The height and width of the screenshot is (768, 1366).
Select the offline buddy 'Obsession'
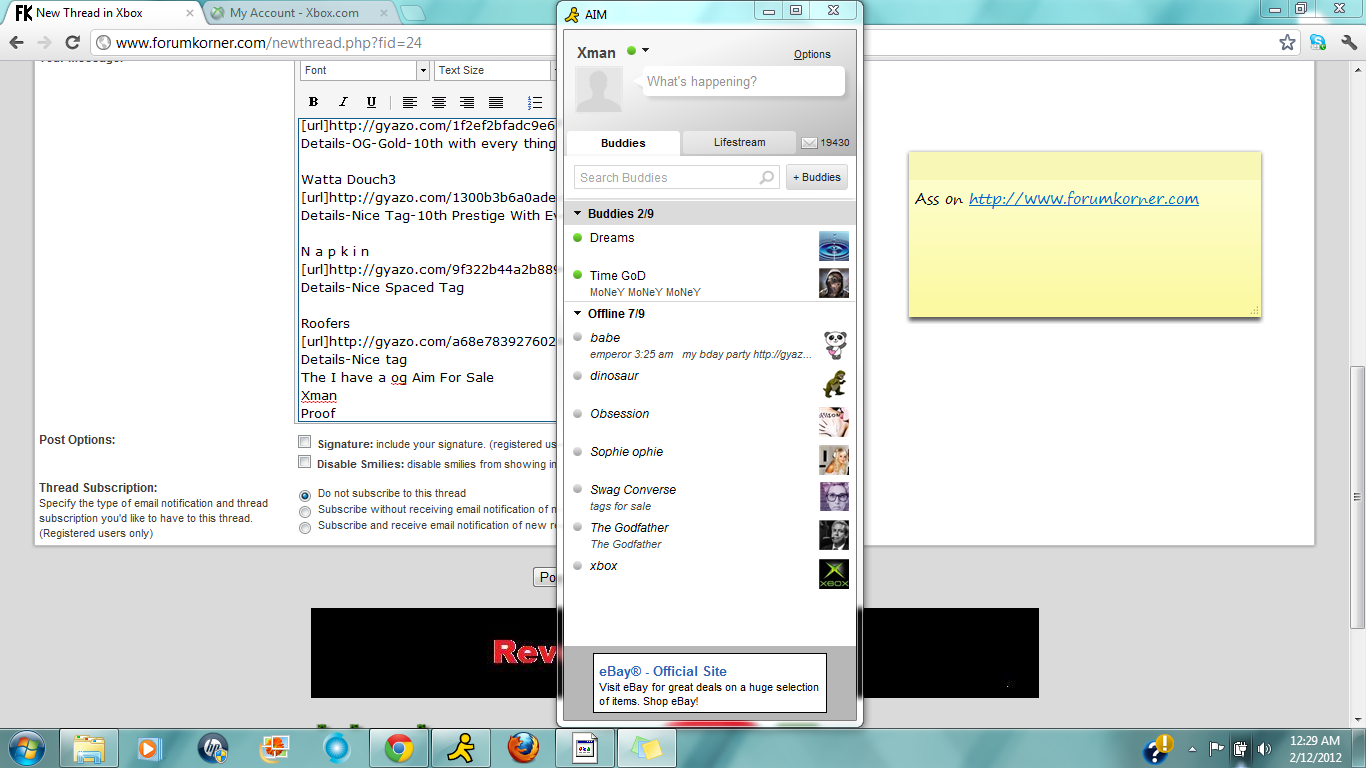(710, 421)
